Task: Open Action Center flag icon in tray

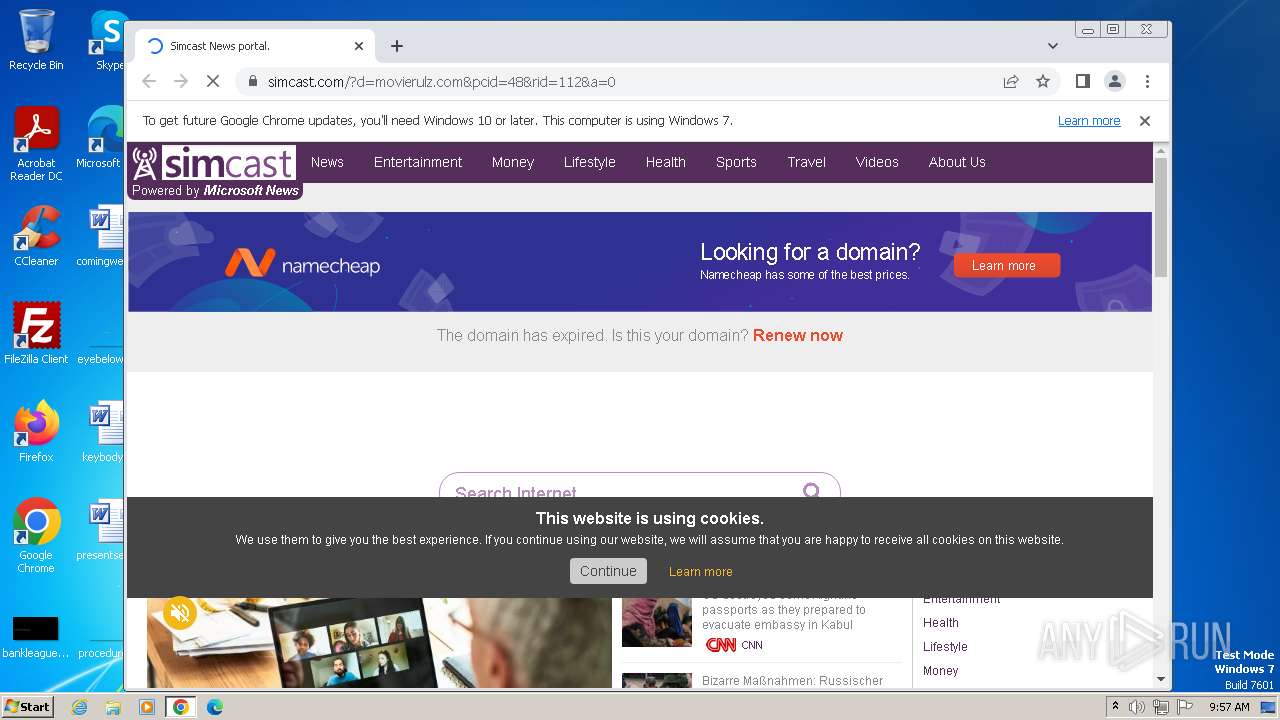Action: [1183, 707]
